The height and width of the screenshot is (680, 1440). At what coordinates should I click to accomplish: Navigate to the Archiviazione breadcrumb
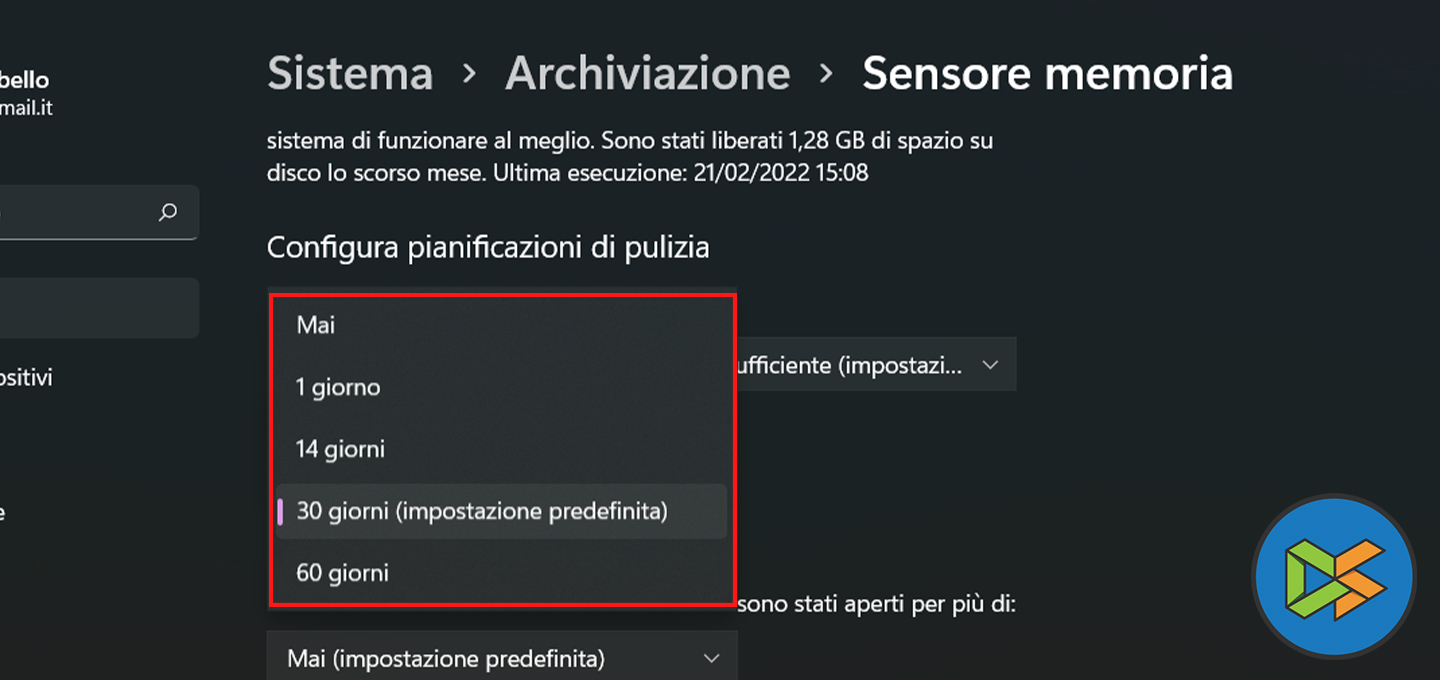click(647, 74)
